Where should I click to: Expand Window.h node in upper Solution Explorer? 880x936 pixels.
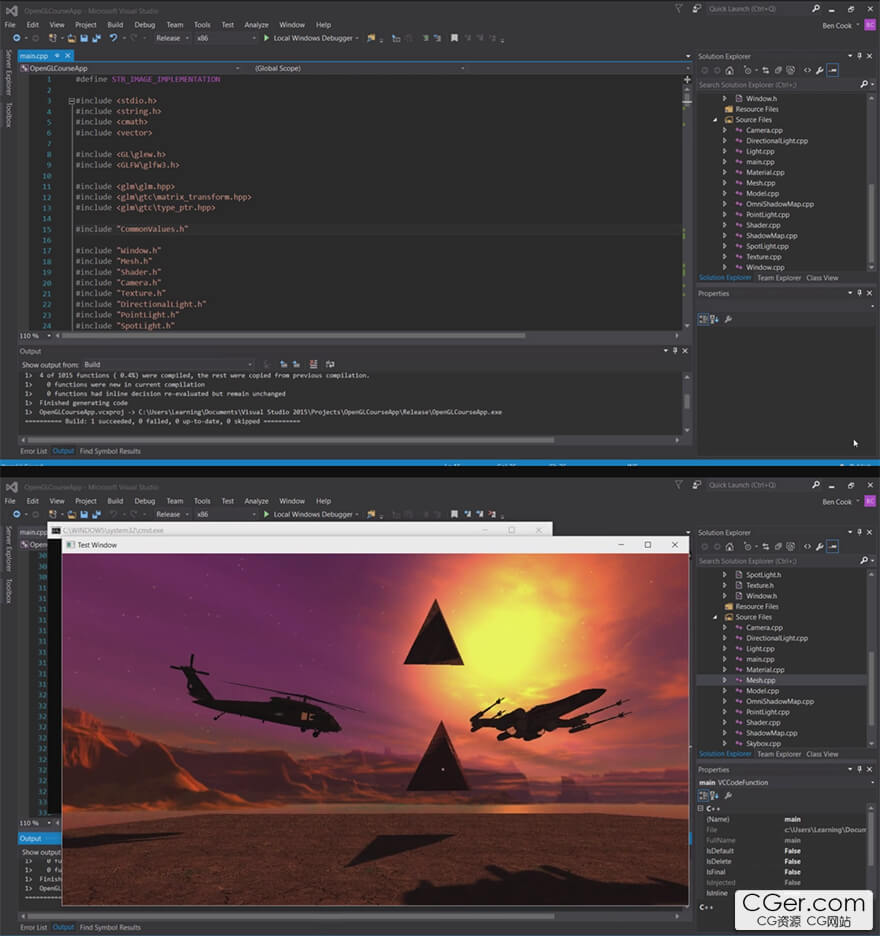pyautogui.click(x=725, y=98)
